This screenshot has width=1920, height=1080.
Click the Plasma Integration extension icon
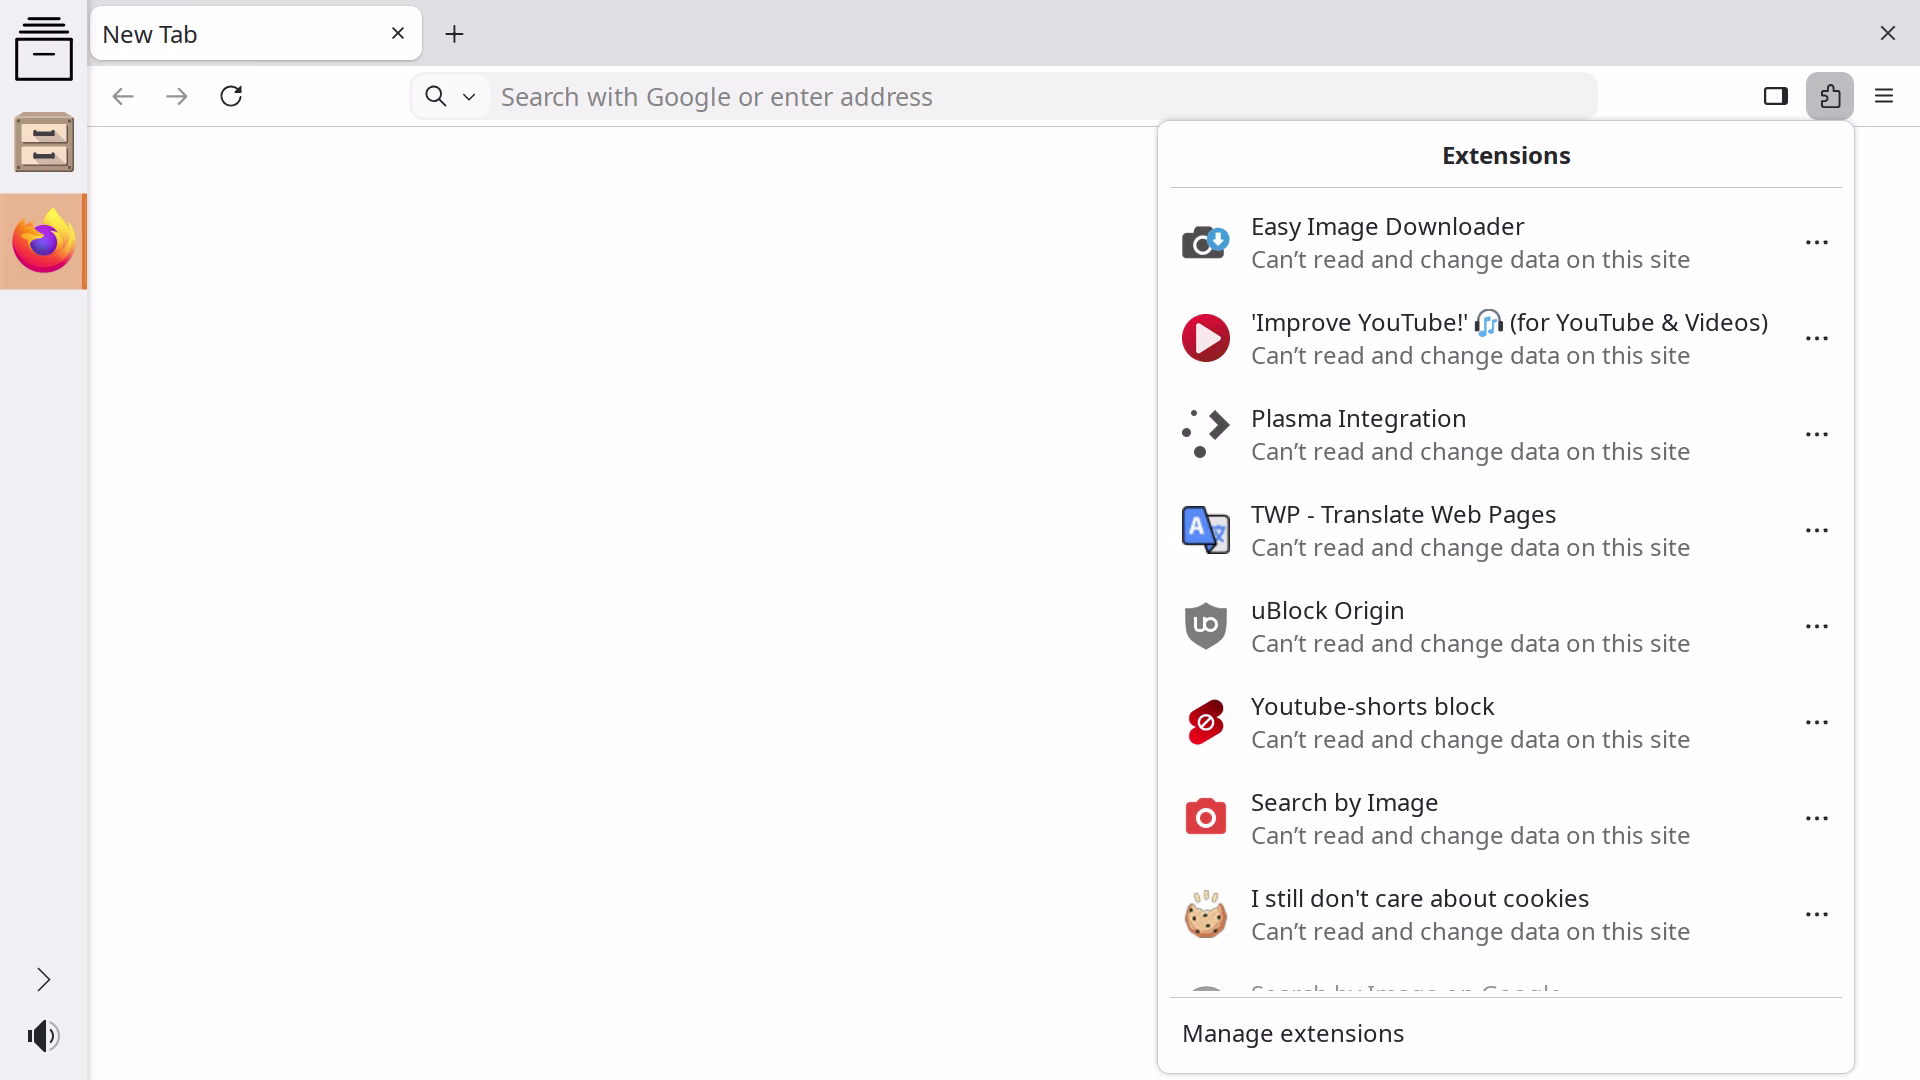(1205, 434)
